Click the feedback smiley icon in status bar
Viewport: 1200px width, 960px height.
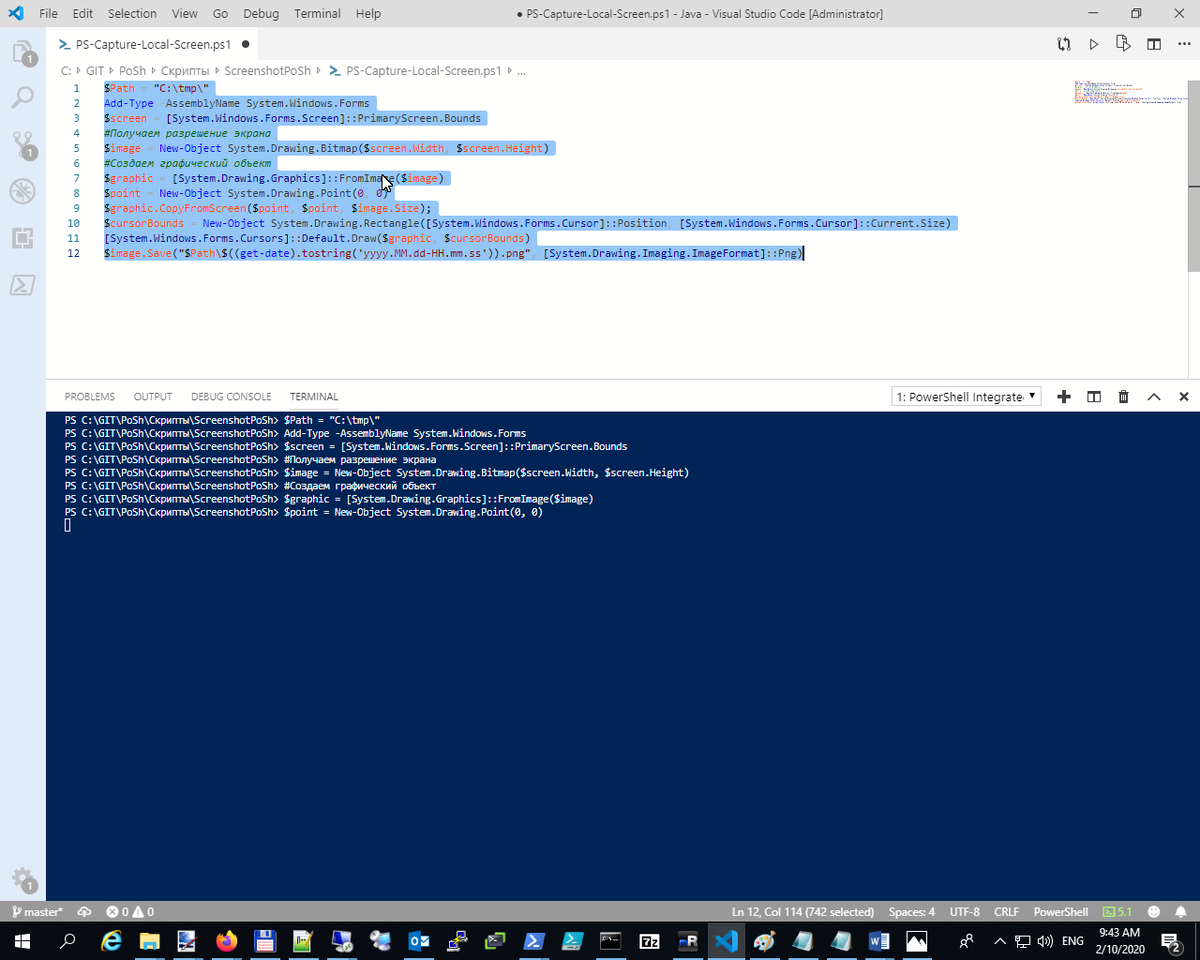pyautogui.click(x=1155, y=912)
